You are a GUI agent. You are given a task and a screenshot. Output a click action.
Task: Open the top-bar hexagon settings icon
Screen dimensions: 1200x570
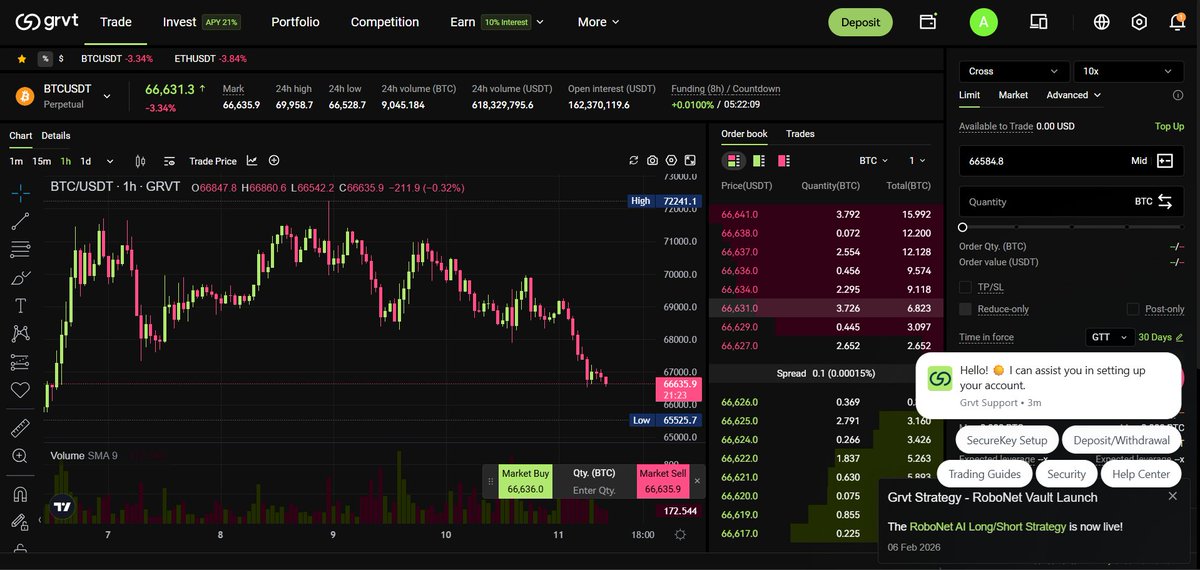(1139, 22)
